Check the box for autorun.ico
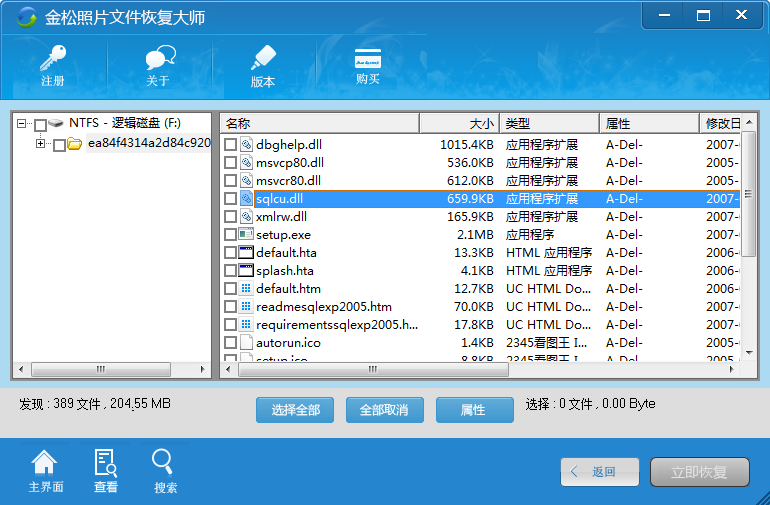The image size is (770, 505). 230,342
